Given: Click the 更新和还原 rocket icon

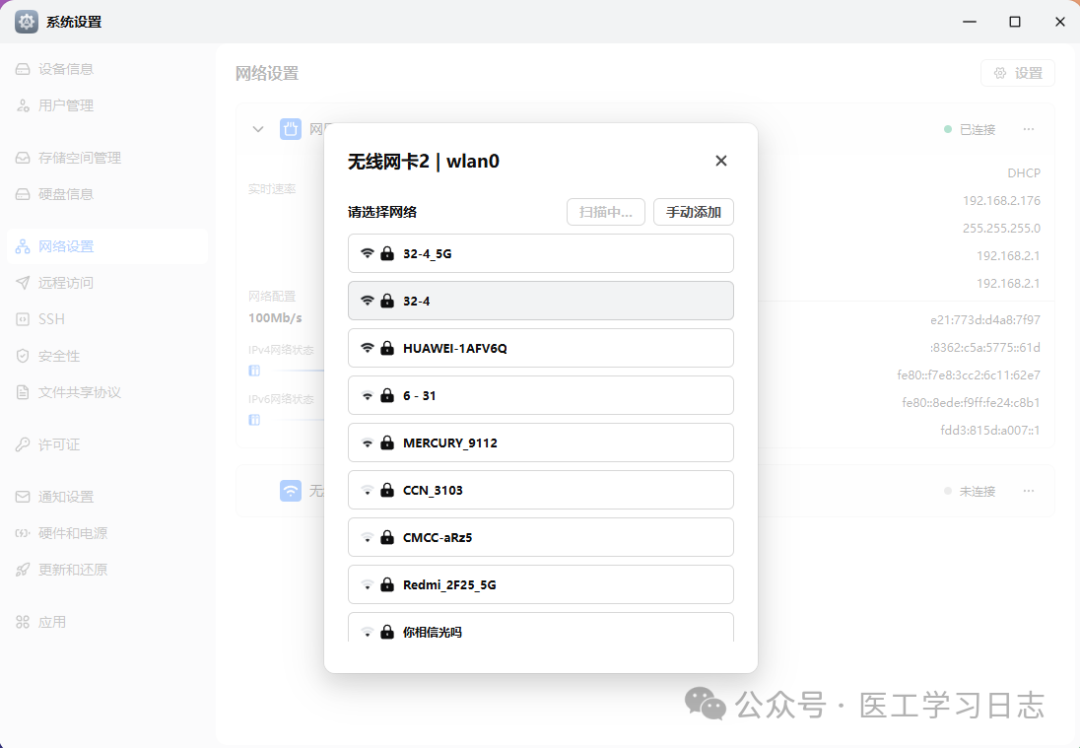Looking at the screenshot, I should [x=23, y=570].
